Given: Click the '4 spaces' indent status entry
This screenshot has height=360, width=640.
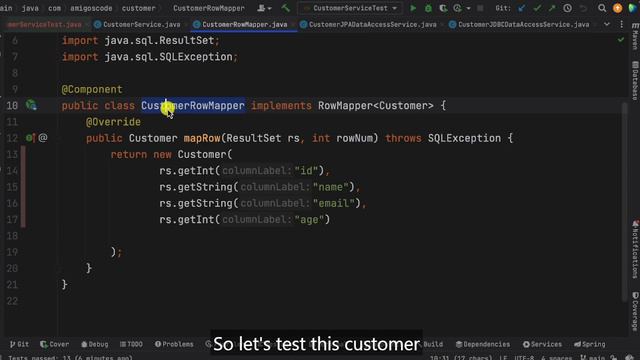Looking at the screenshot, I should point(556,358).
